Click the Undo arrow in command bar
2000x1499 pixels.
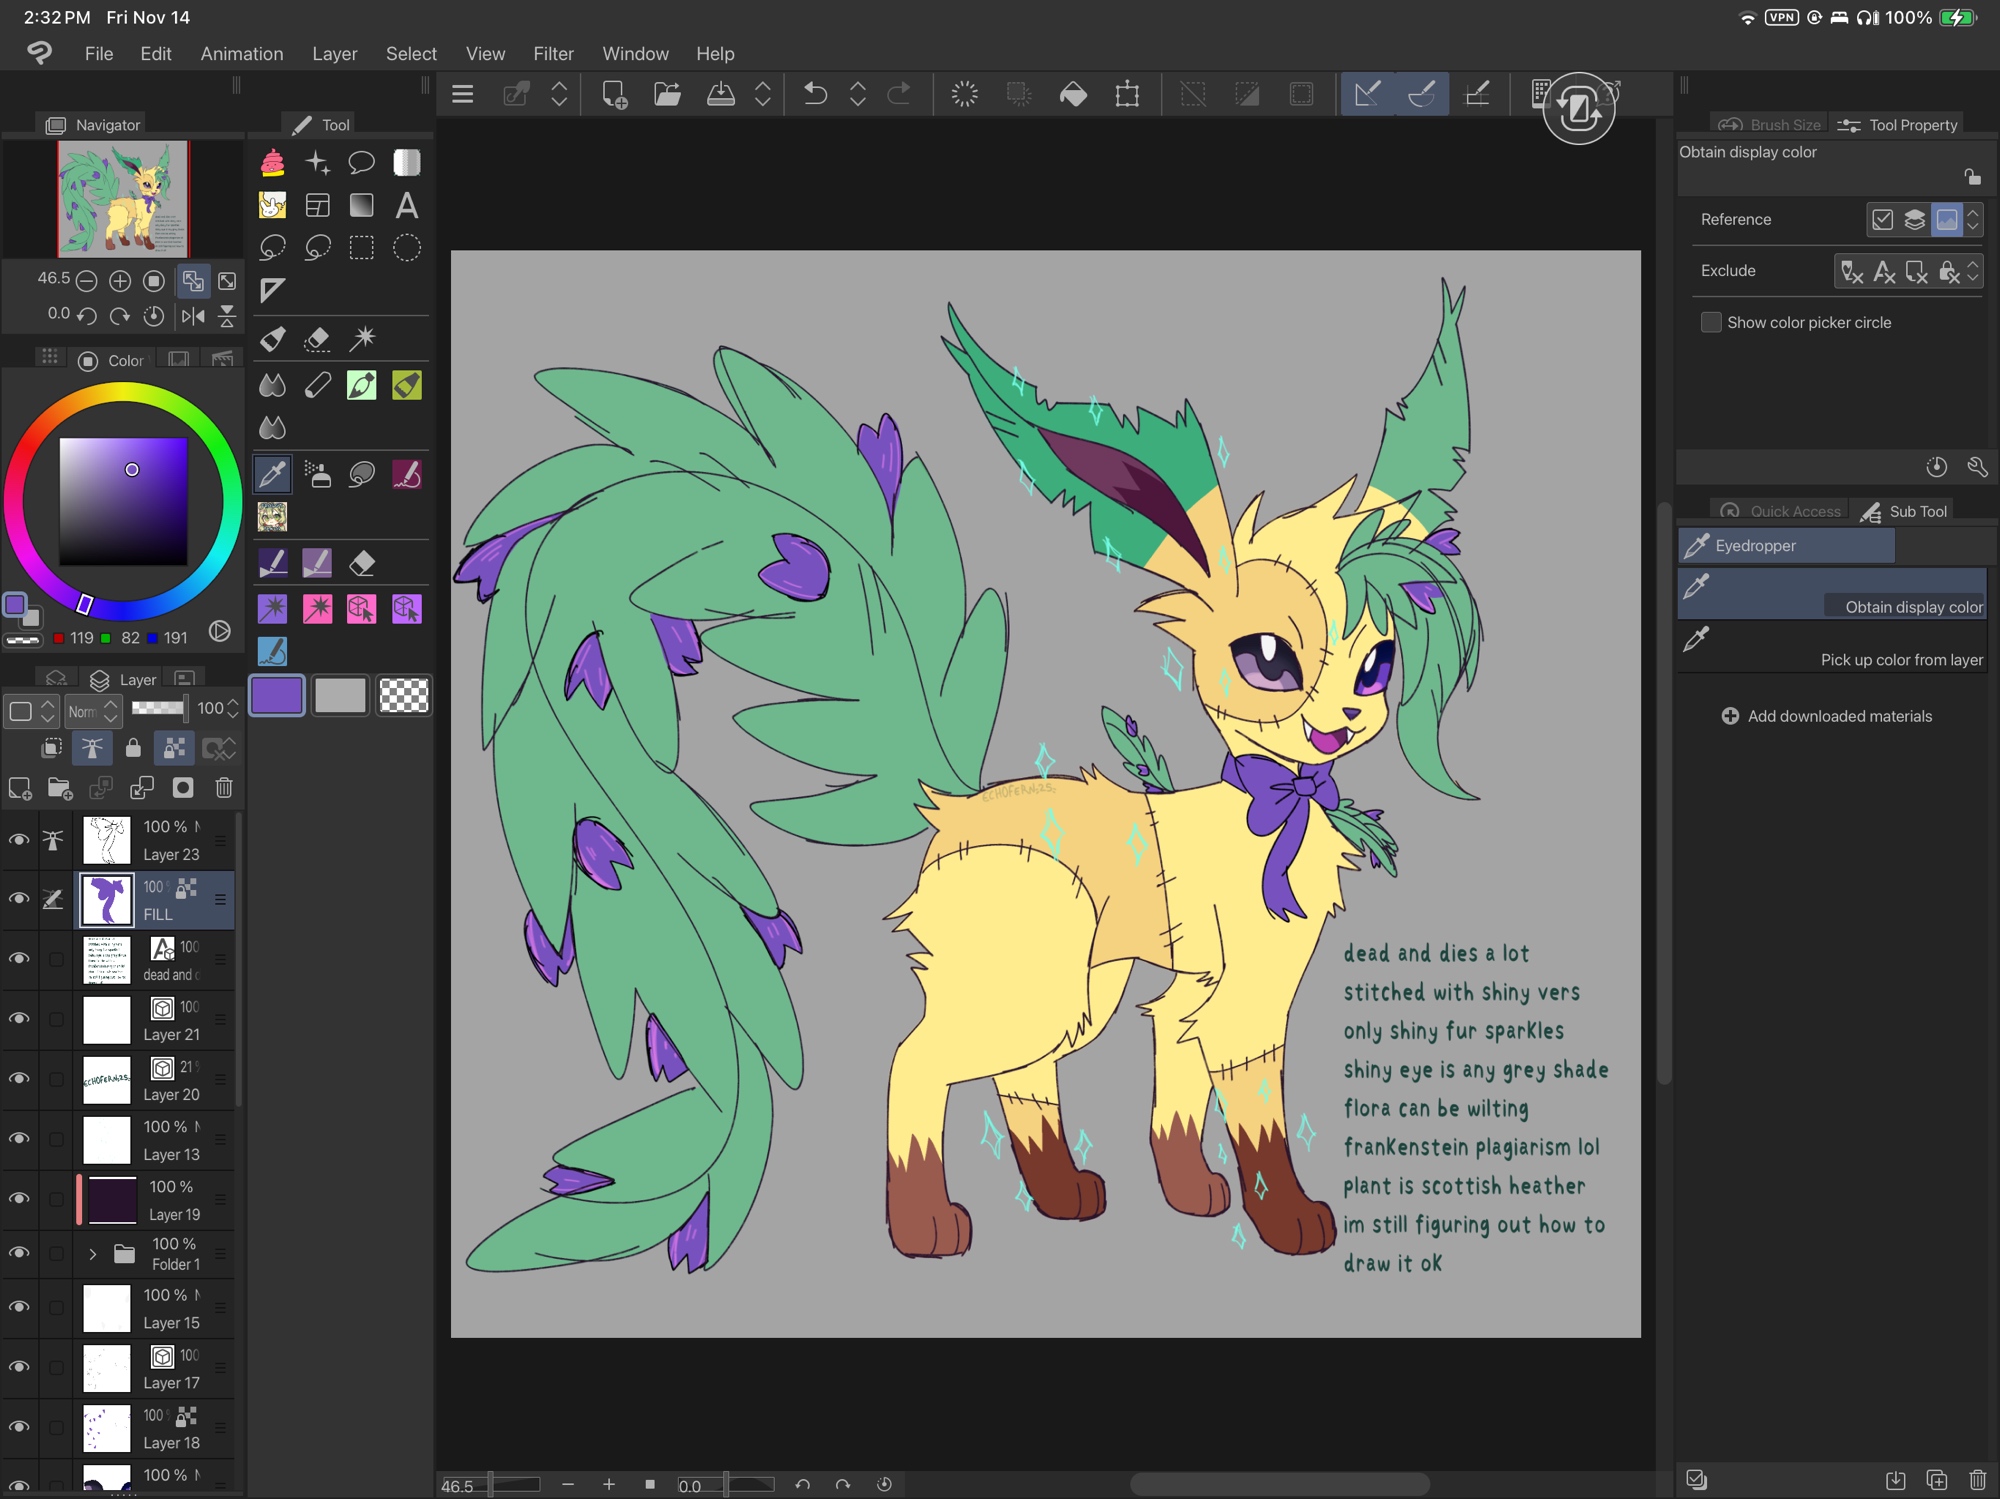click(815, 94)
